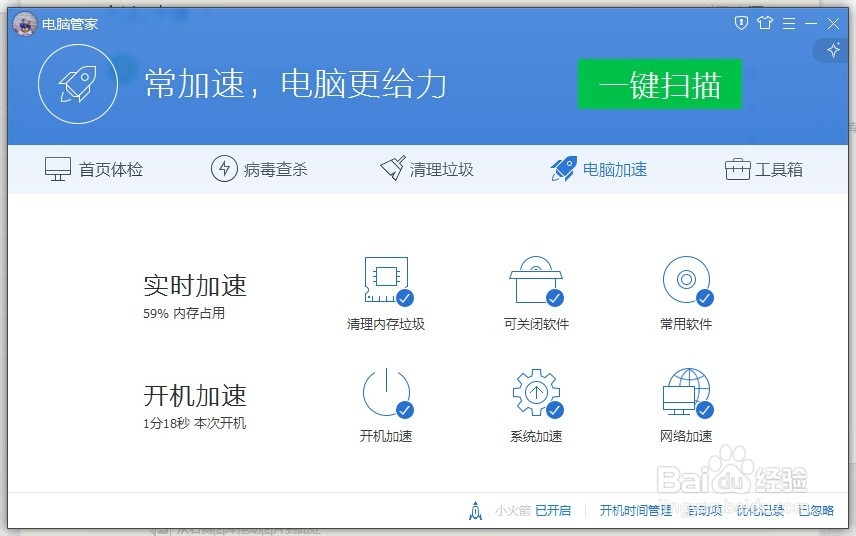856x536 pixels.
Task: Click the 59% 内存占用 text
Action: [x=184, y=313]
